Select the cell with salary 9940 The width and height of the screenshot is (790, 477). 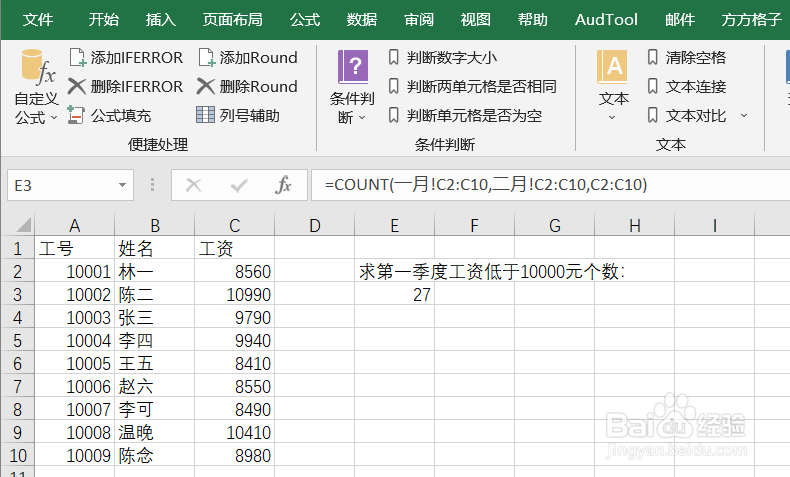pos(235,340)
